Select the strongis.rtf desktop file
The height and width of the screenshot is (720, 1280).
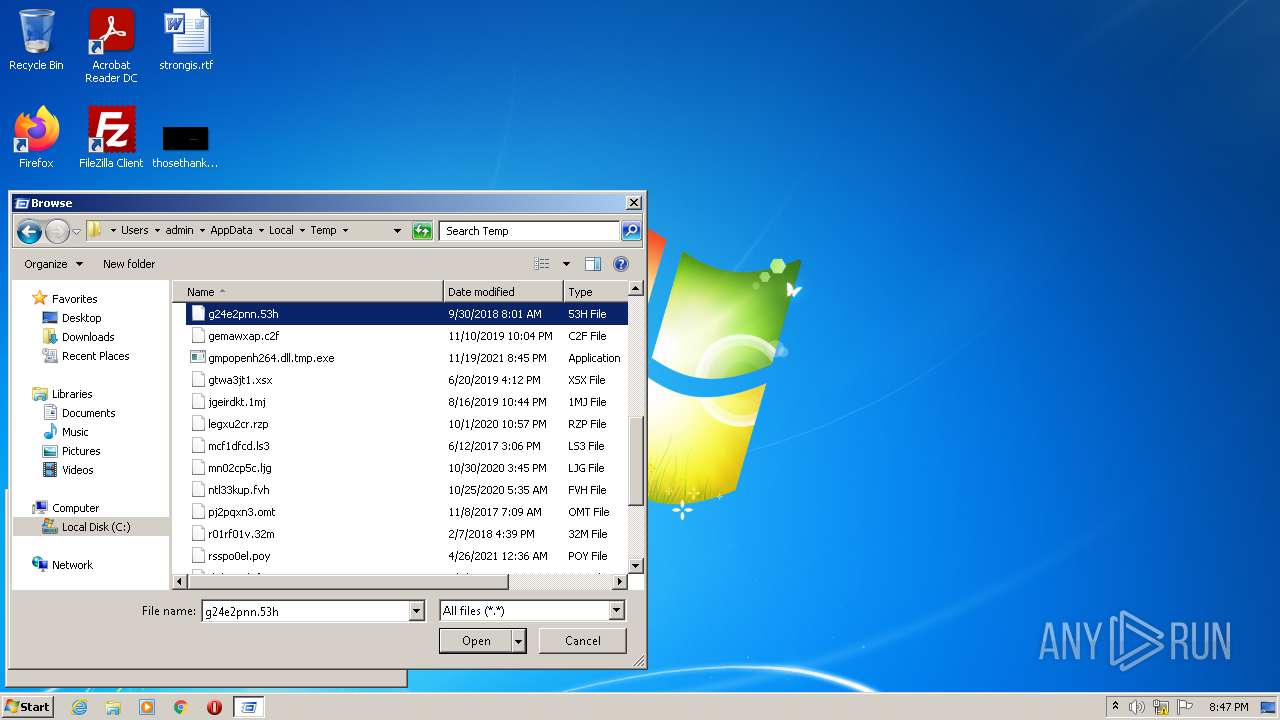tap(186, 40)
